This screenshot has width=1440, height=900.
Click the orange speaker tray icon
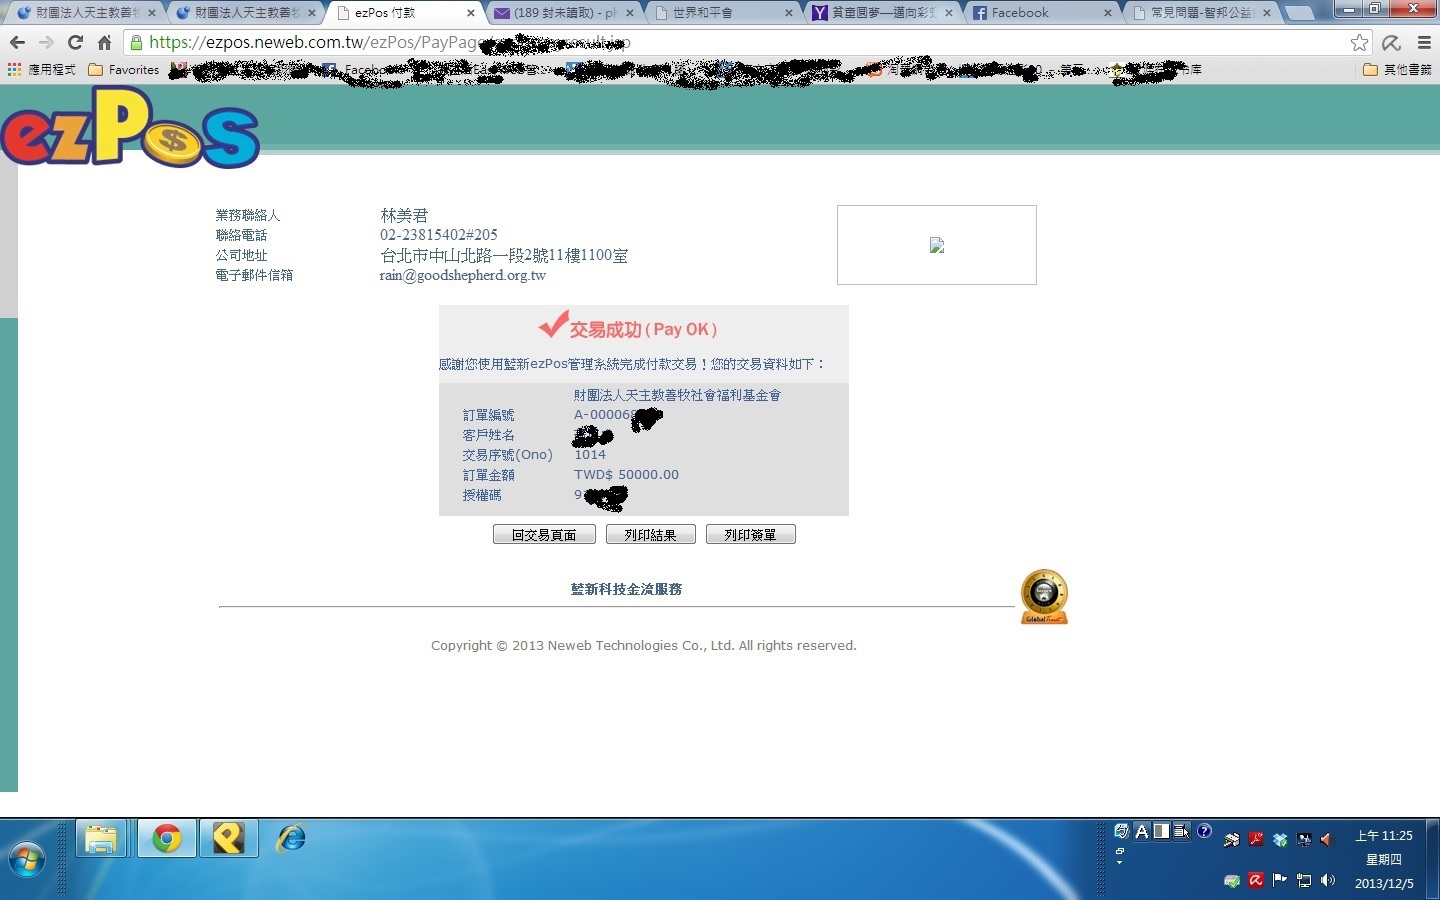tap(1328, 840)
